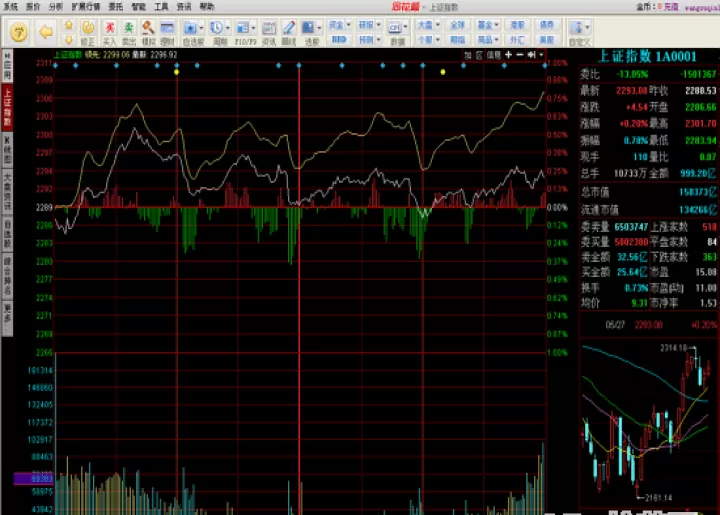
Task: Zoom out with the minus icon above chart
Action: coord(520,55)
